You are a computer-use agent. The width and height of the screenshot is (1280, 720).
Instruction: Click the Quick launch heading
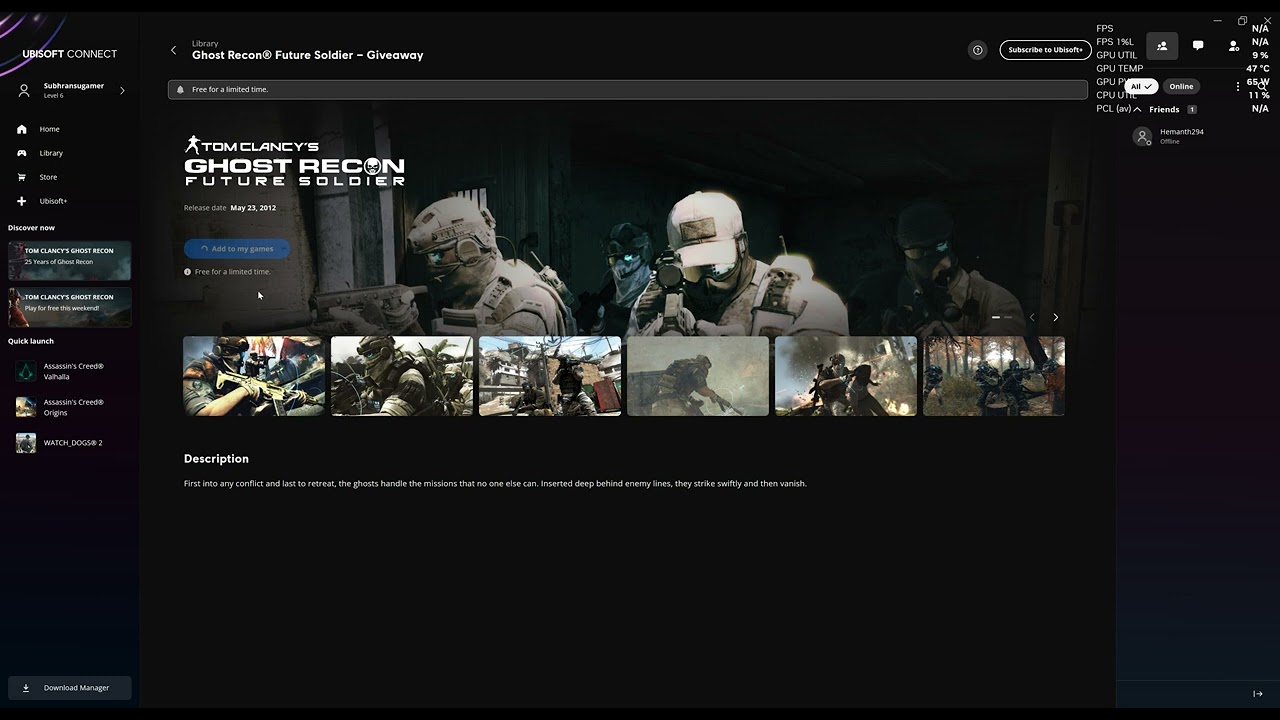31,341
